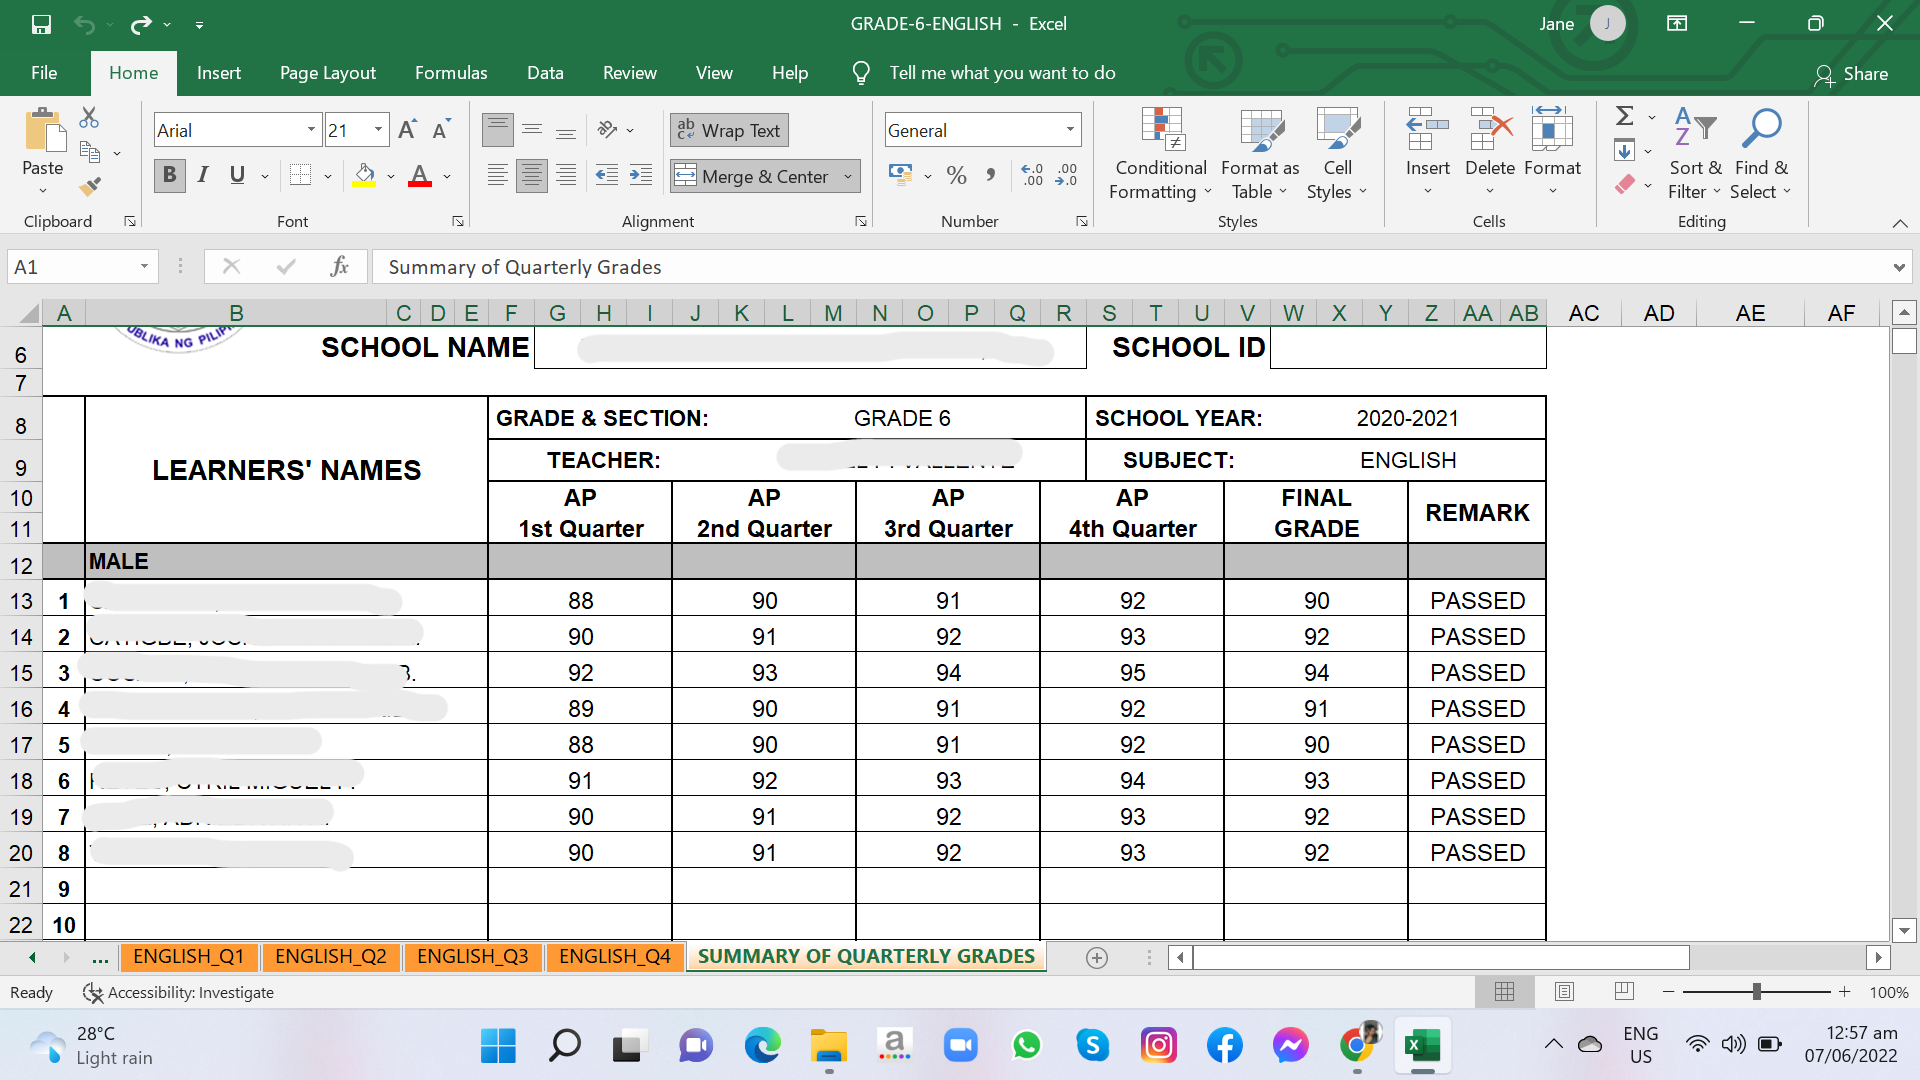Click the Insert Function fx icon
Image resolution: width=1920 pixels, height=1080 pixels.
339,266
